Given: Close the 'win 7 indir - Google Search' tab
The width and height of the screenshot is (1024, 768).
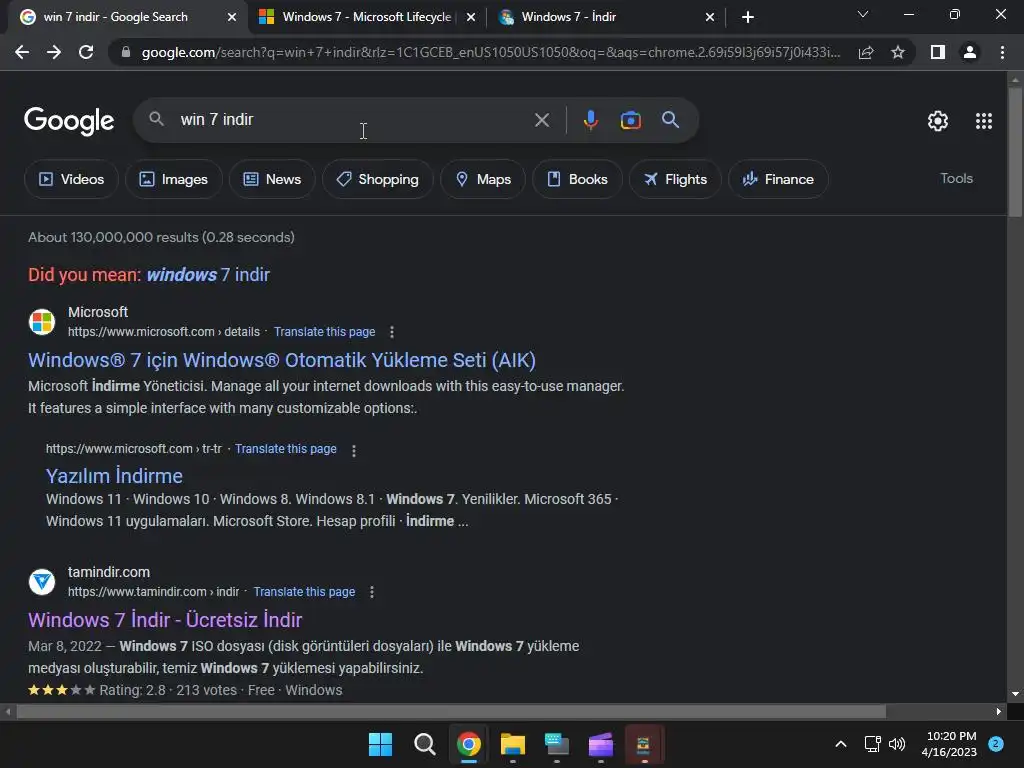Looking at the screenshot, I should [x=232, y=17].
